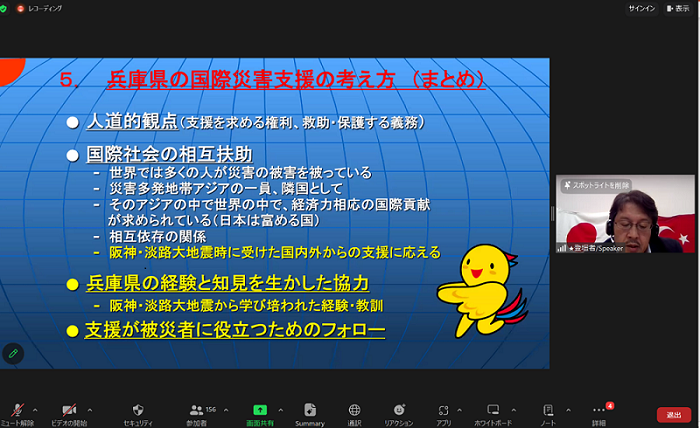Expand Apps options arrow
This screenshot has height=428, width=700.
tap(459, 410)
